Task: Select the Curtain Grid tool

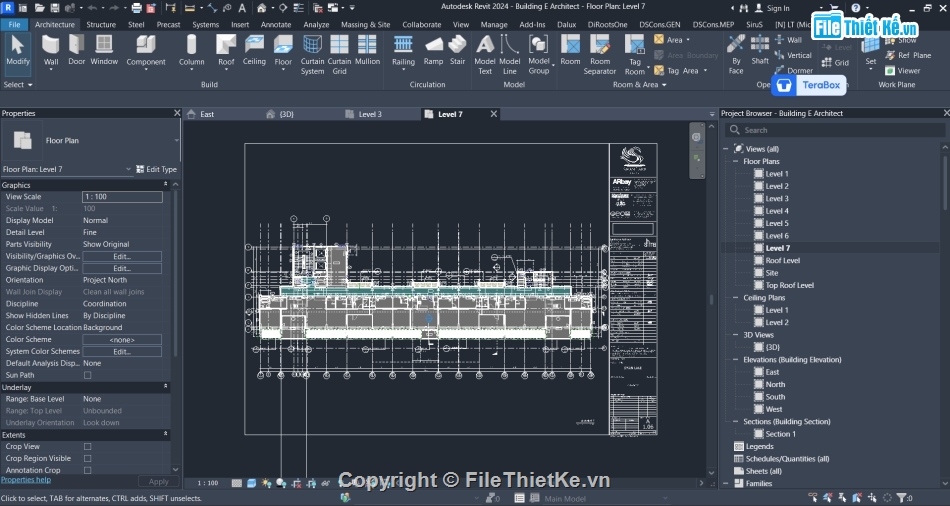Action: [339, 55]
